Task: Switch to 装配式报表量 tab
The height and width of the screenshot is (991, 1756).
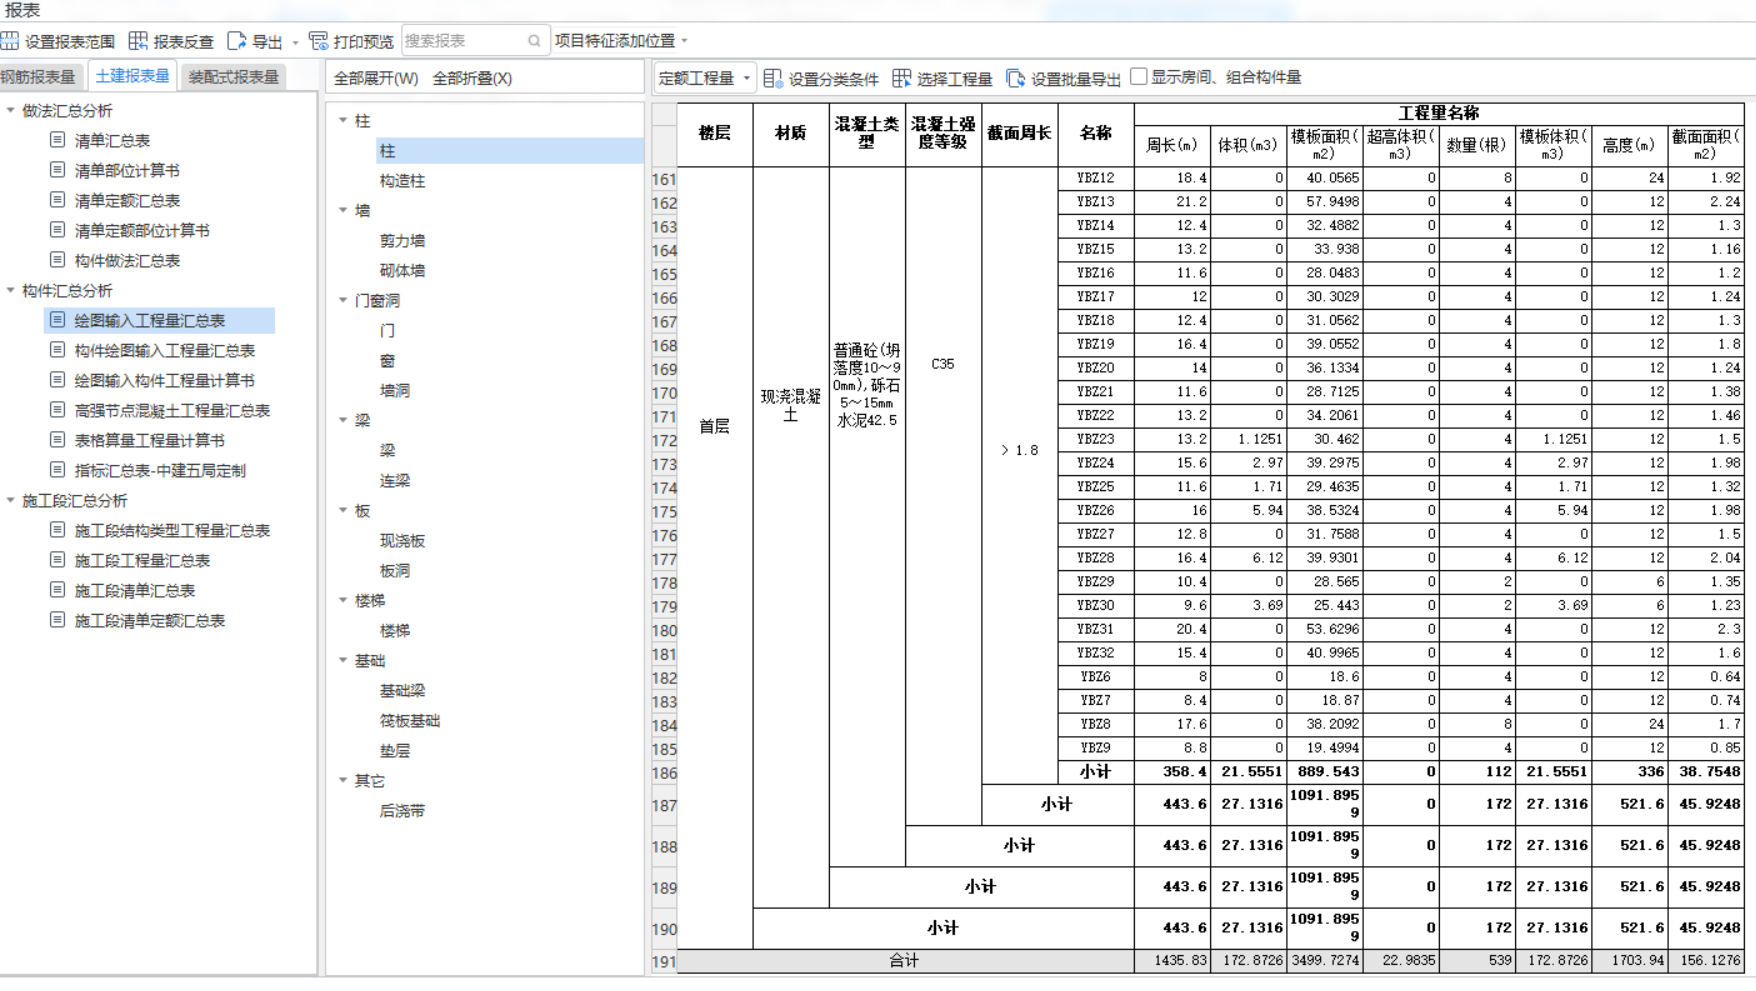Action: 234,77
